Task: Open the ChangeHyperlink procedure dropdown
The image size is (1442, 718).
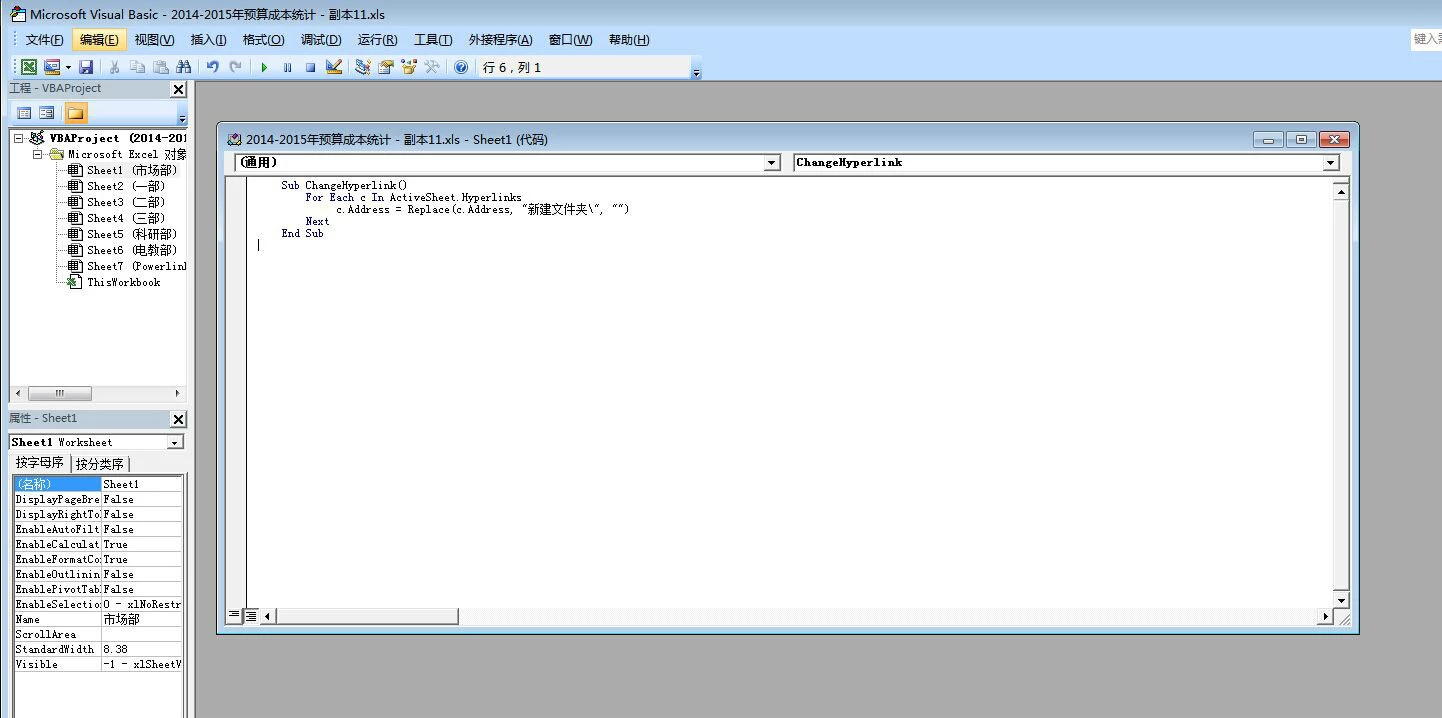Action: pyautogui.click(x=1330, y=162)
